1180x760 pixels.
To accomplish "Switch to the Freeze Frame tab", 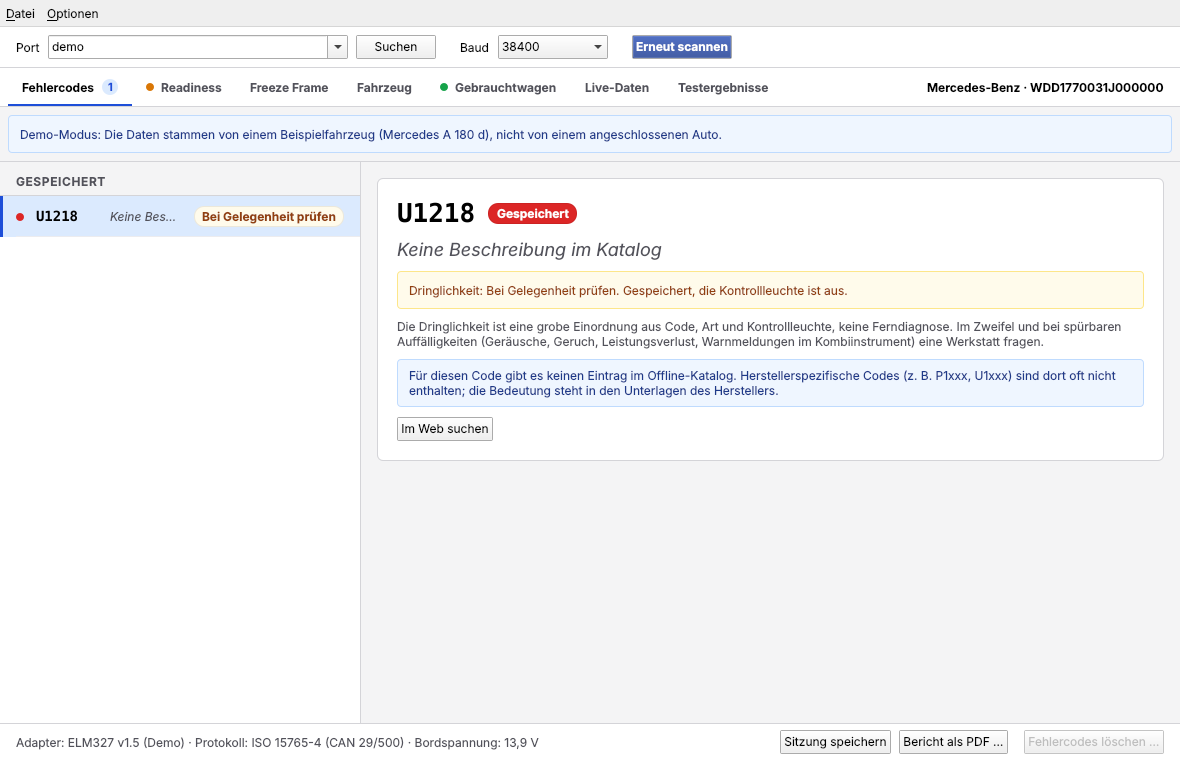I will click(289, 87).
